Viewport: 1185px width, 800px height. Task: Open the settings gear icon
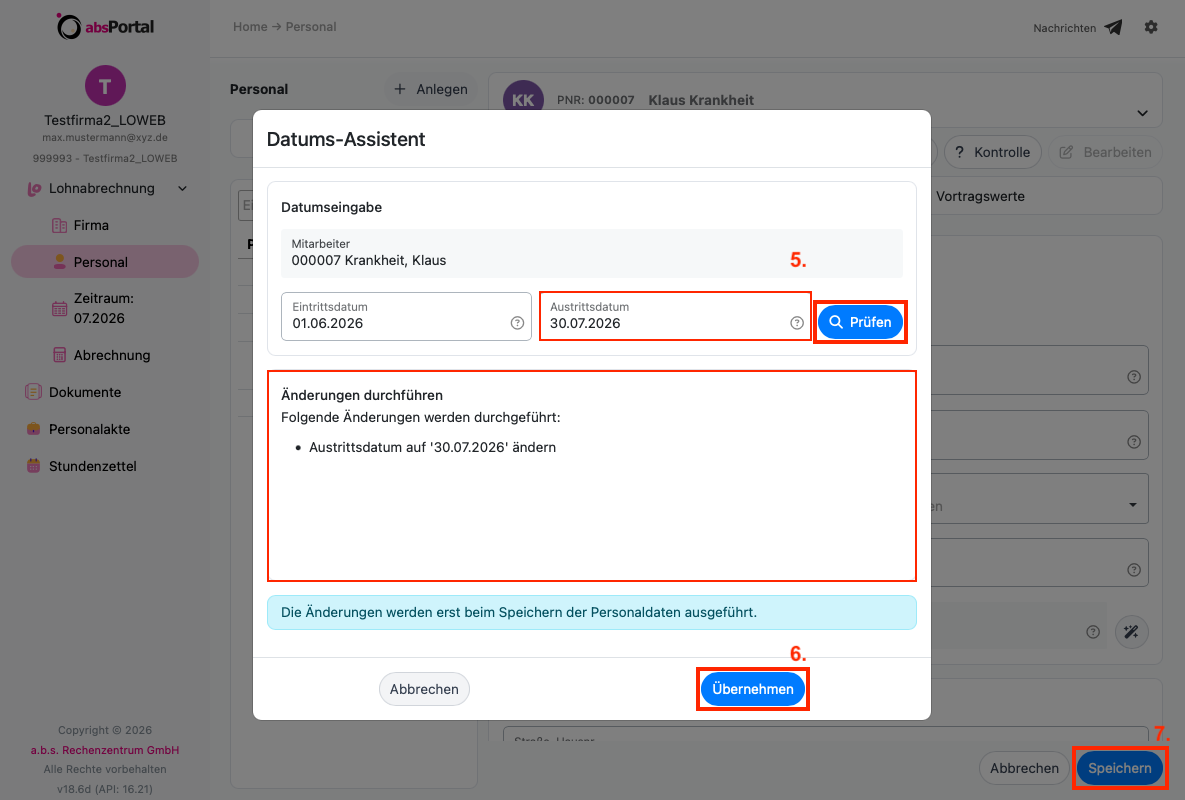(x=1150, y=27)
